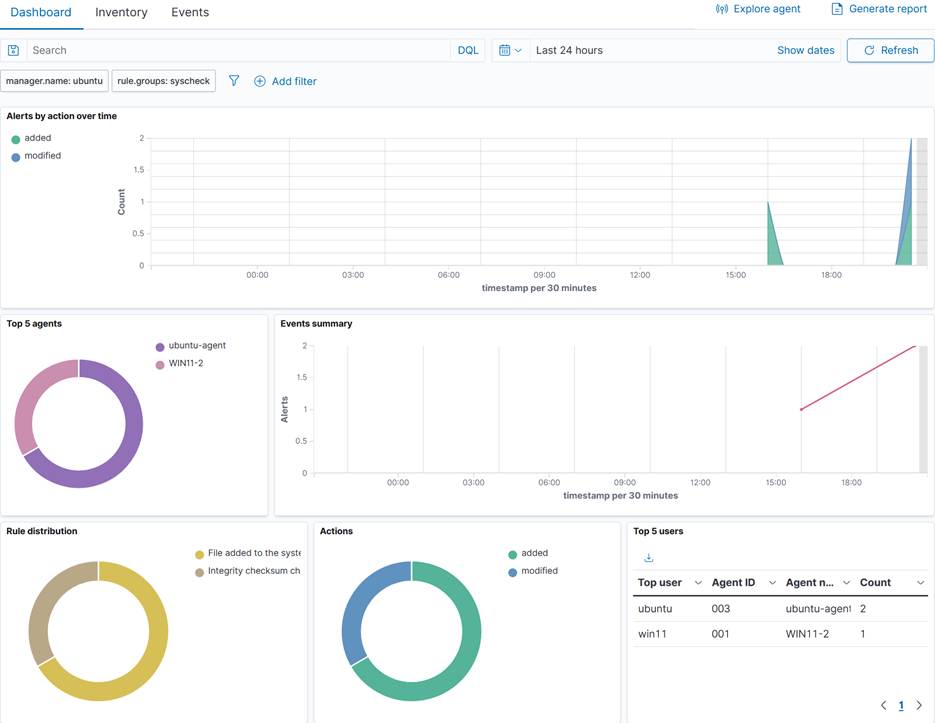Go to previous page of users table
Screen dimensions: 935x723
pyautogui.click(x=883, y=705)
